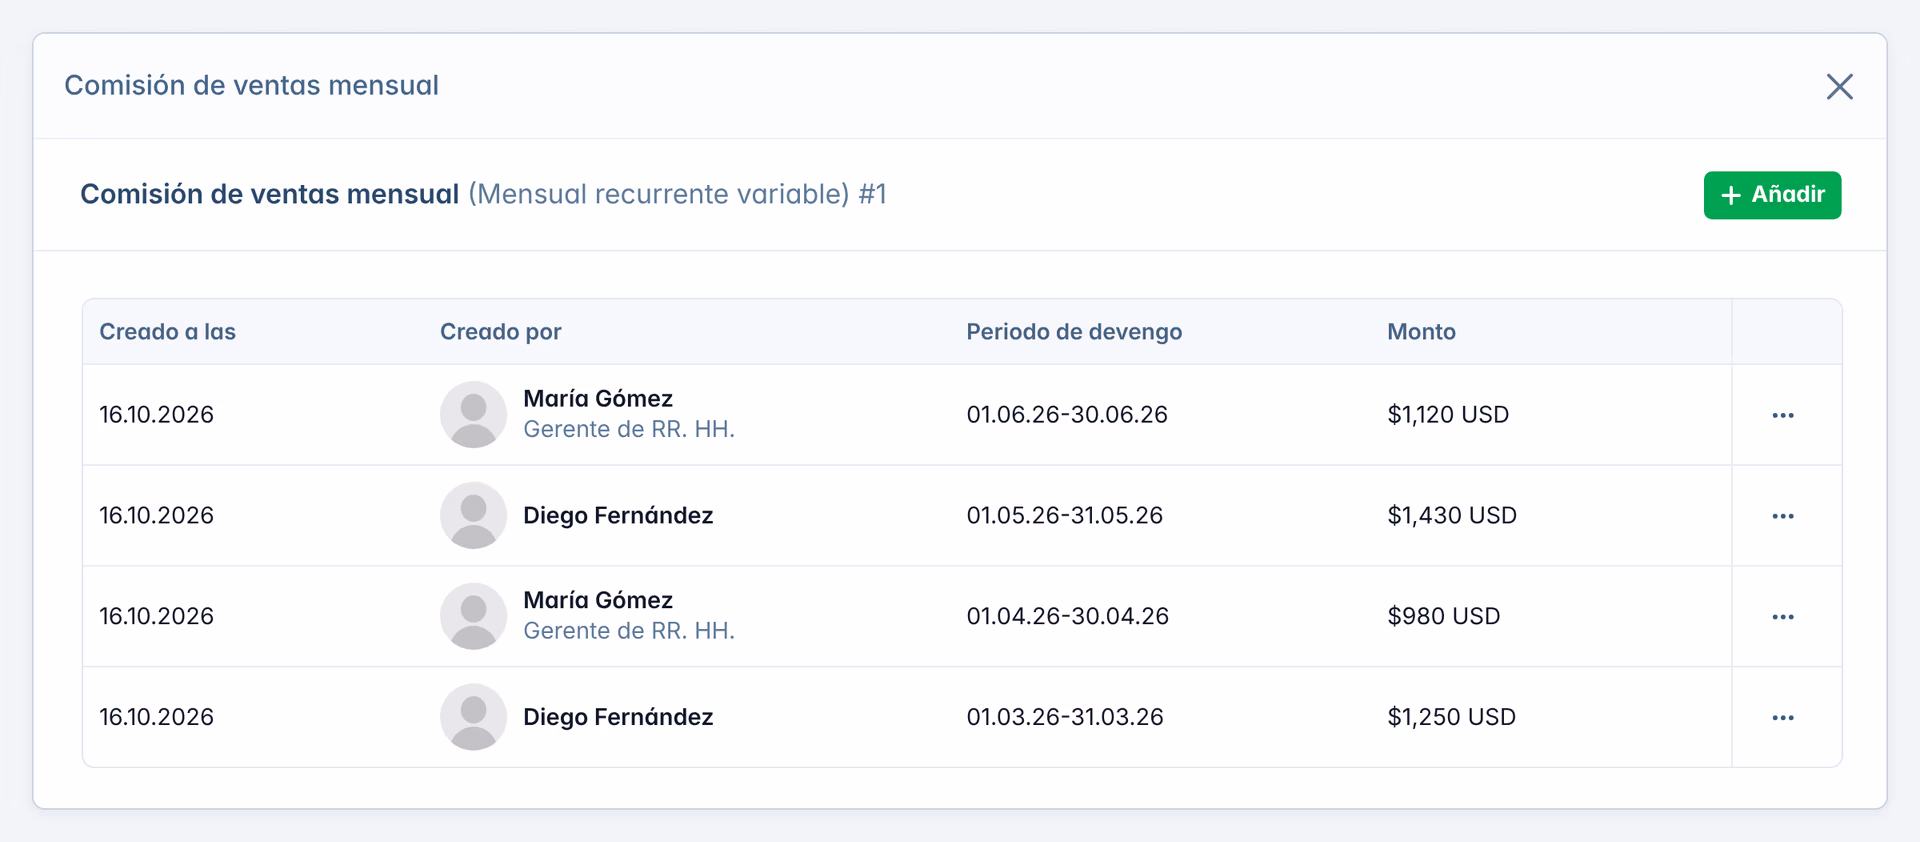Click the amount $1,250 USD
Viewport: 1920px width, 842px height.
click(x=1452, y=718)
